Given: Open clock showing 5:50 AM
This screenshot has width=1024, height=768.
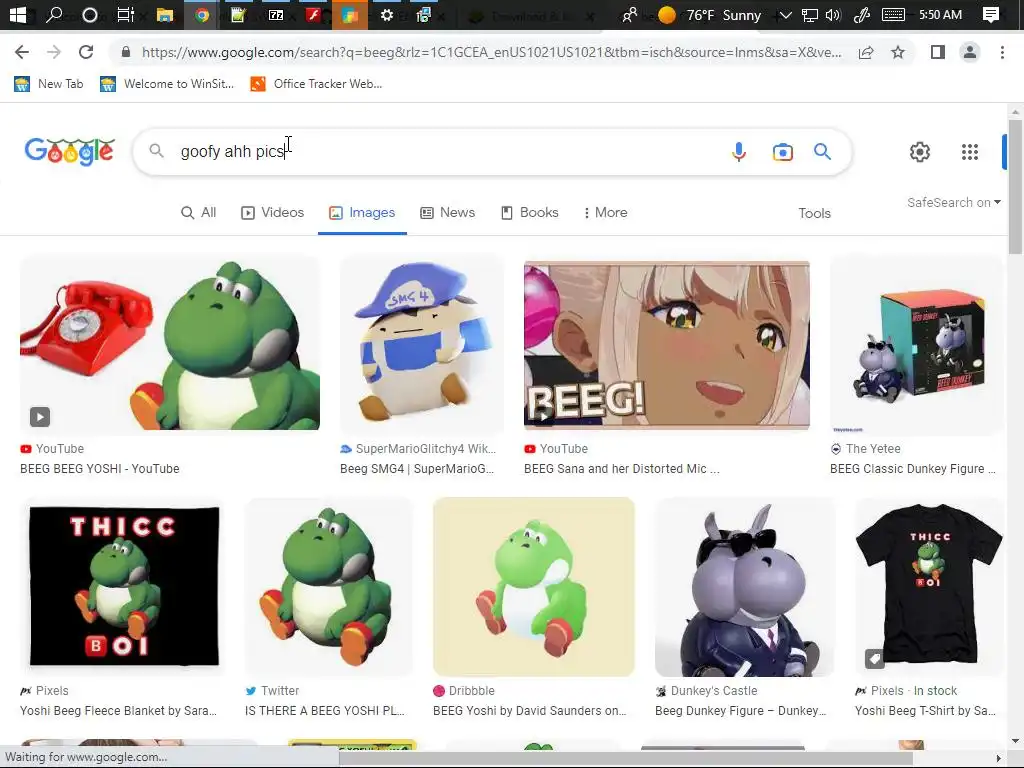Looking at the screenshot, I should (x=940, y=14).
